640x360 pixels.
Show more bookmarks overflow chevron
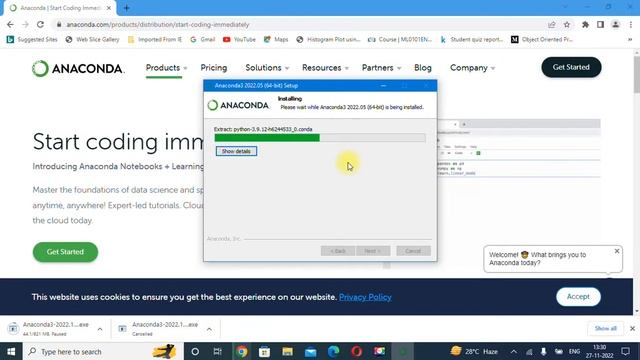coord(630,40)
